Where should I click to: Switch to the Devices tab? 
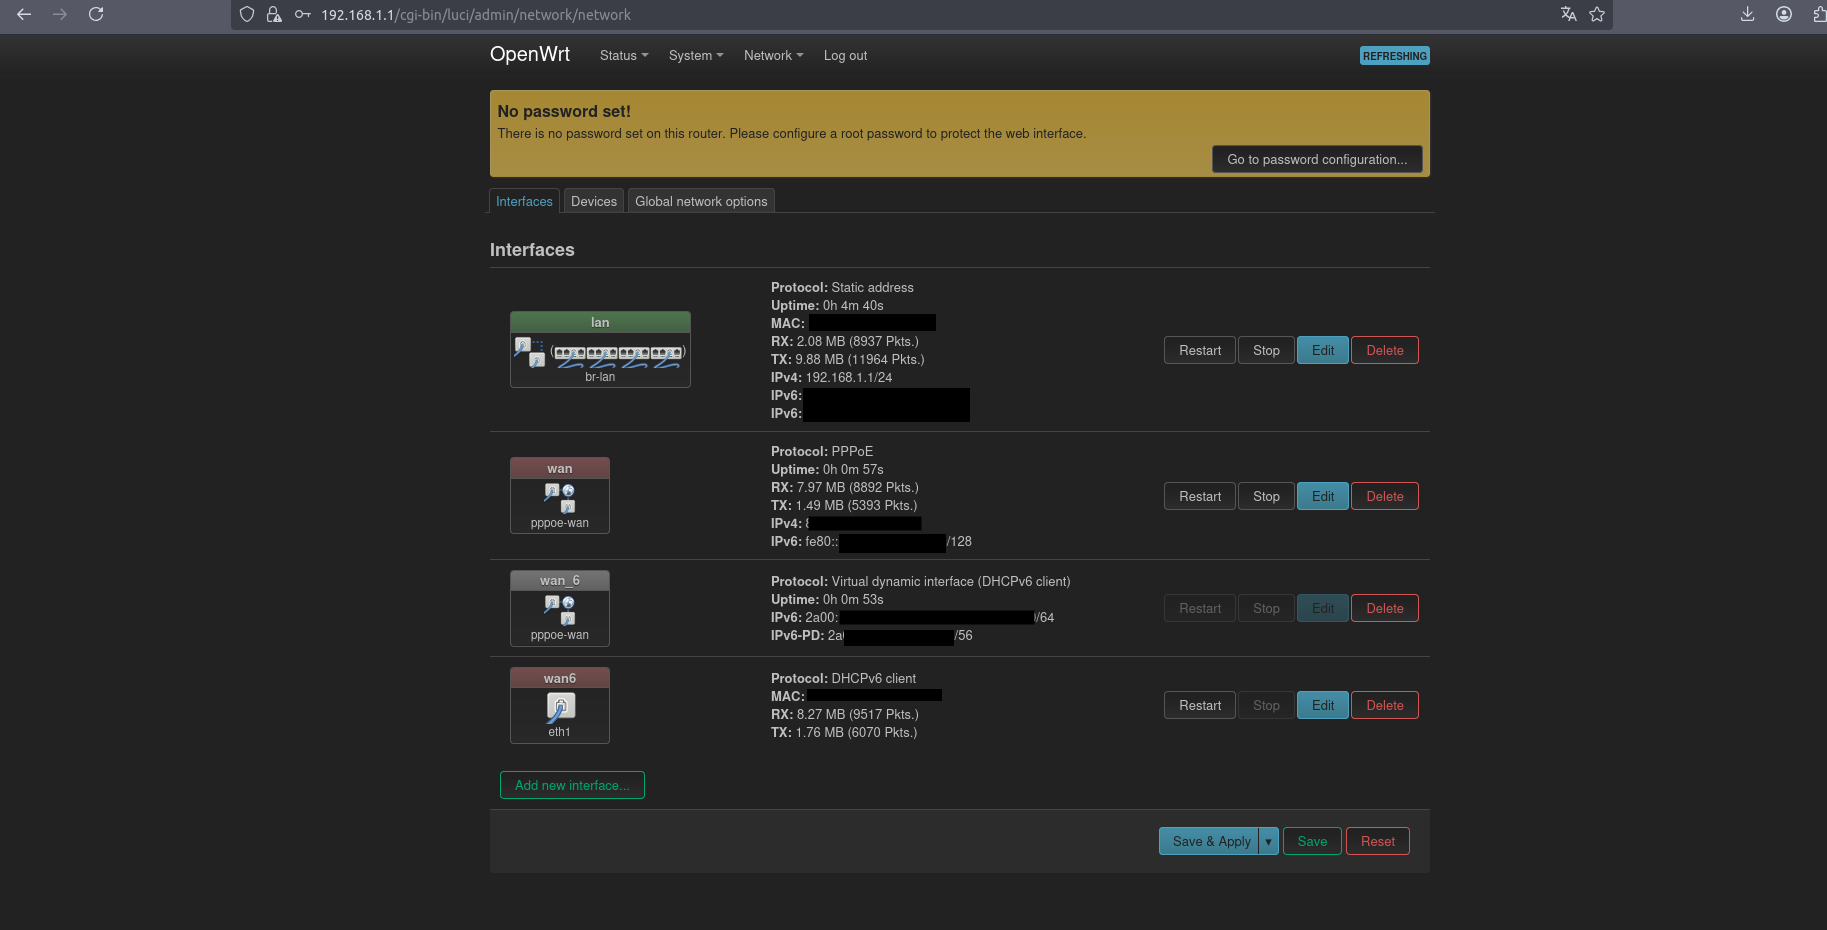(593, 201)
